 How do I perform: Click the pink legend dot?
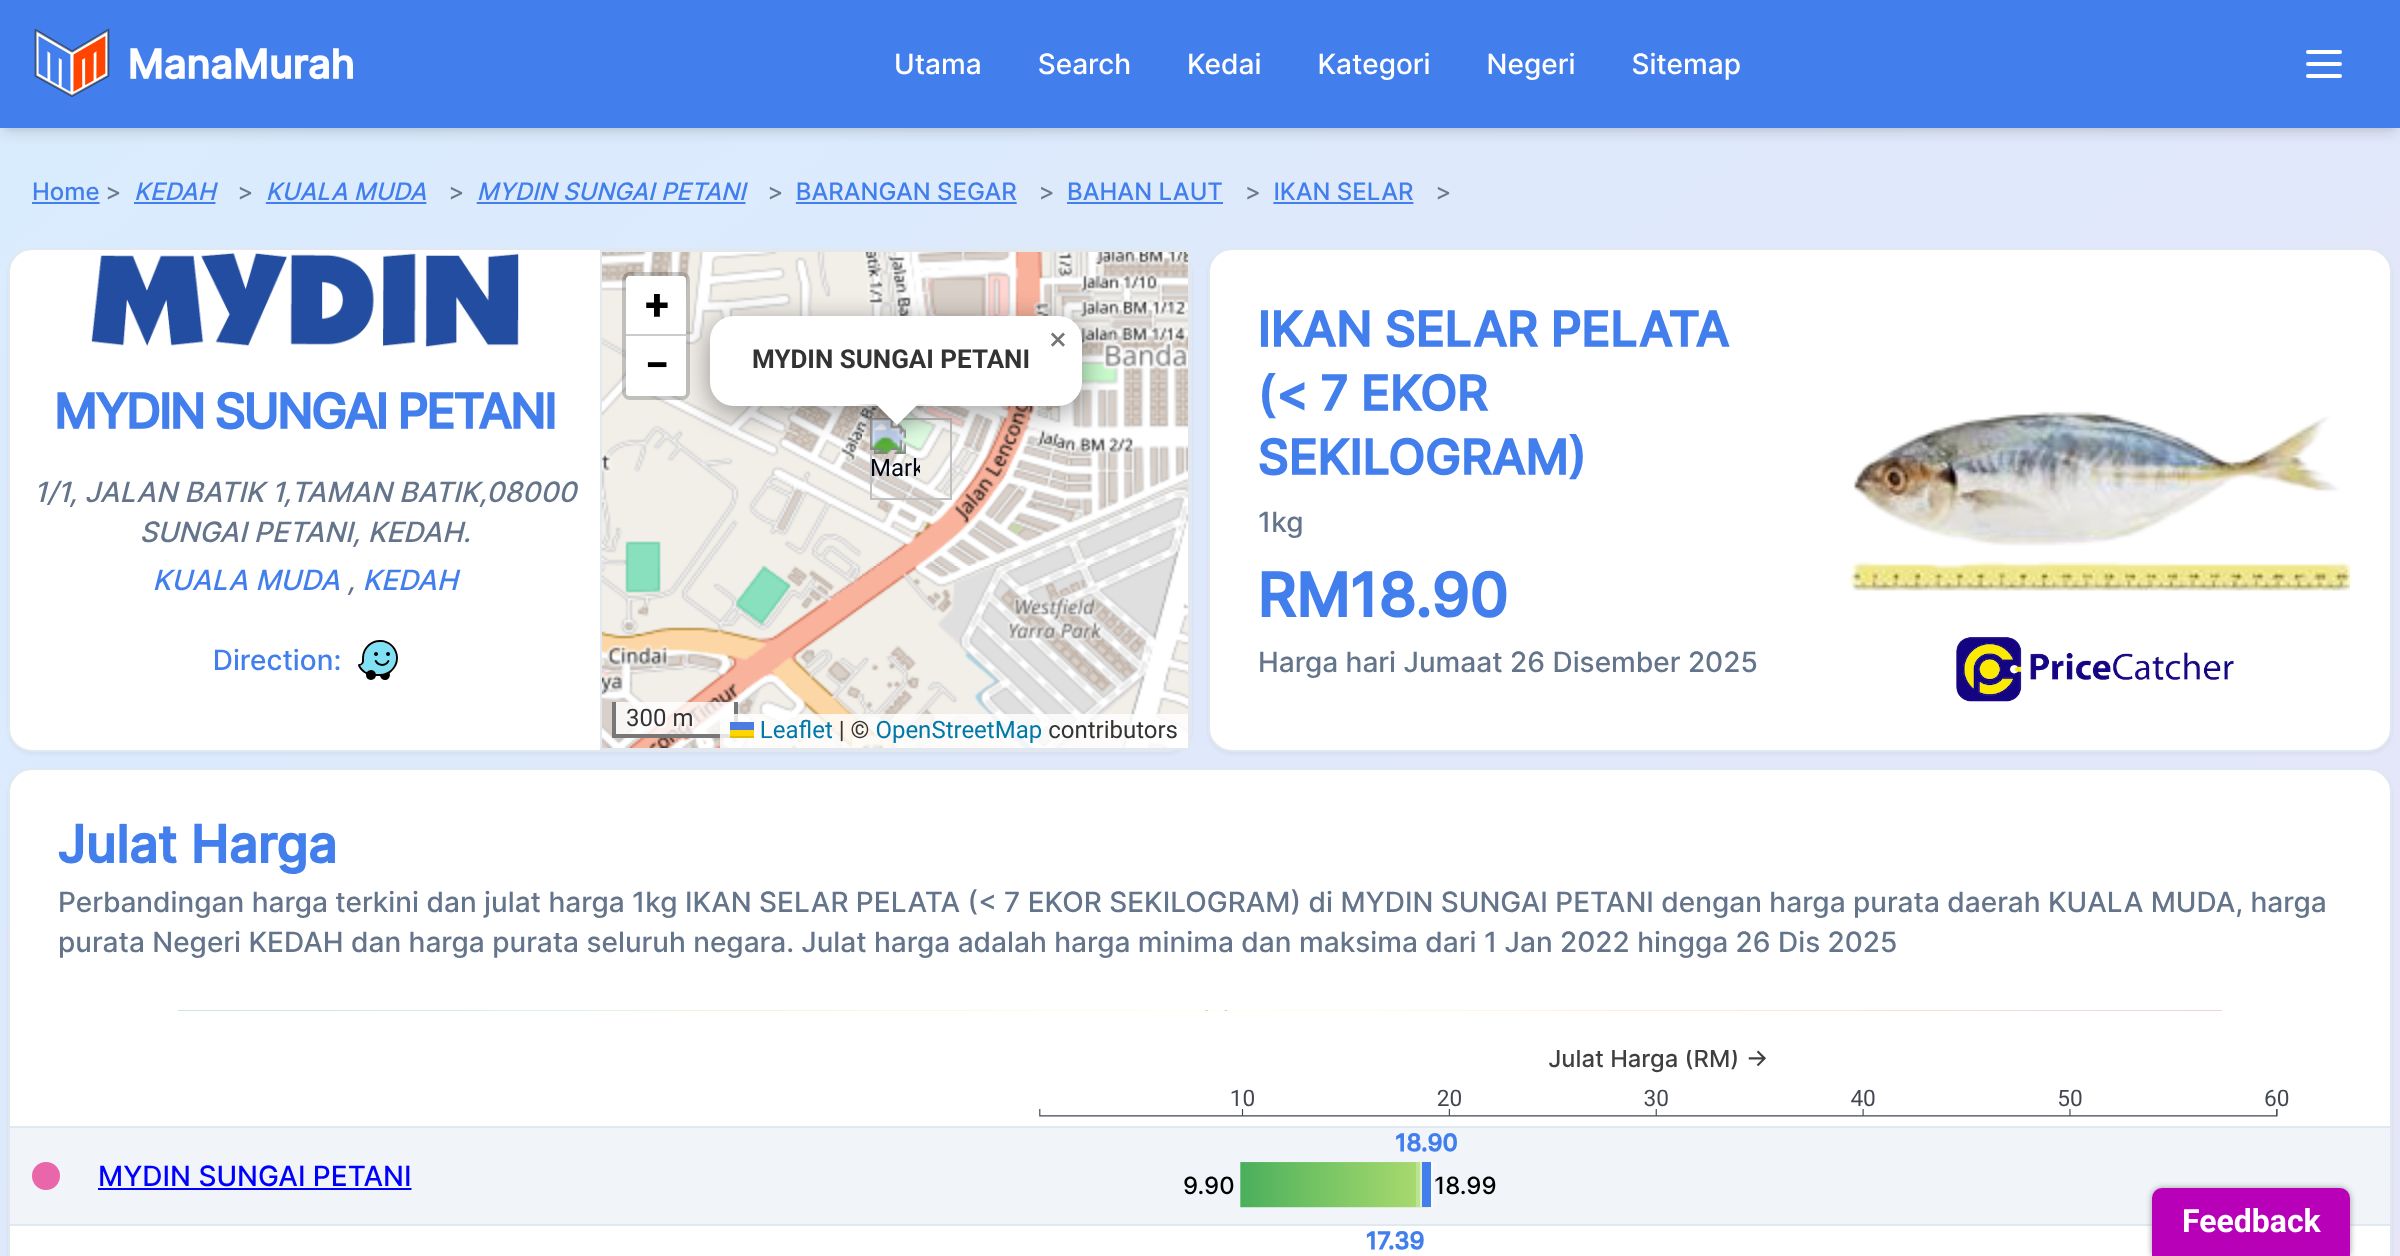coord(46,1176)
